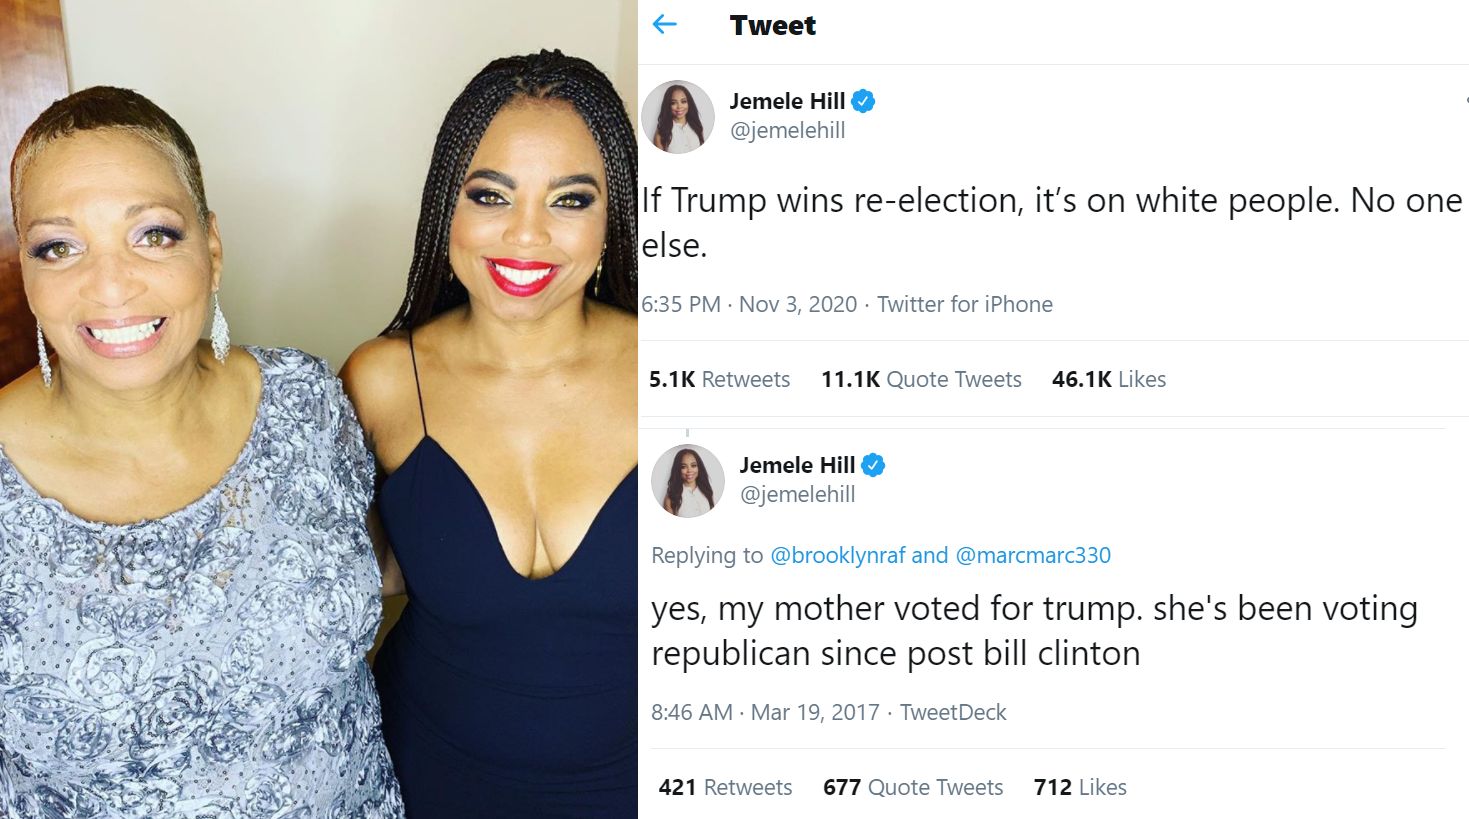Click the TweetDeck source label
The height and width of the screenshot is (819, 1469).
click(x=952, y=712)
